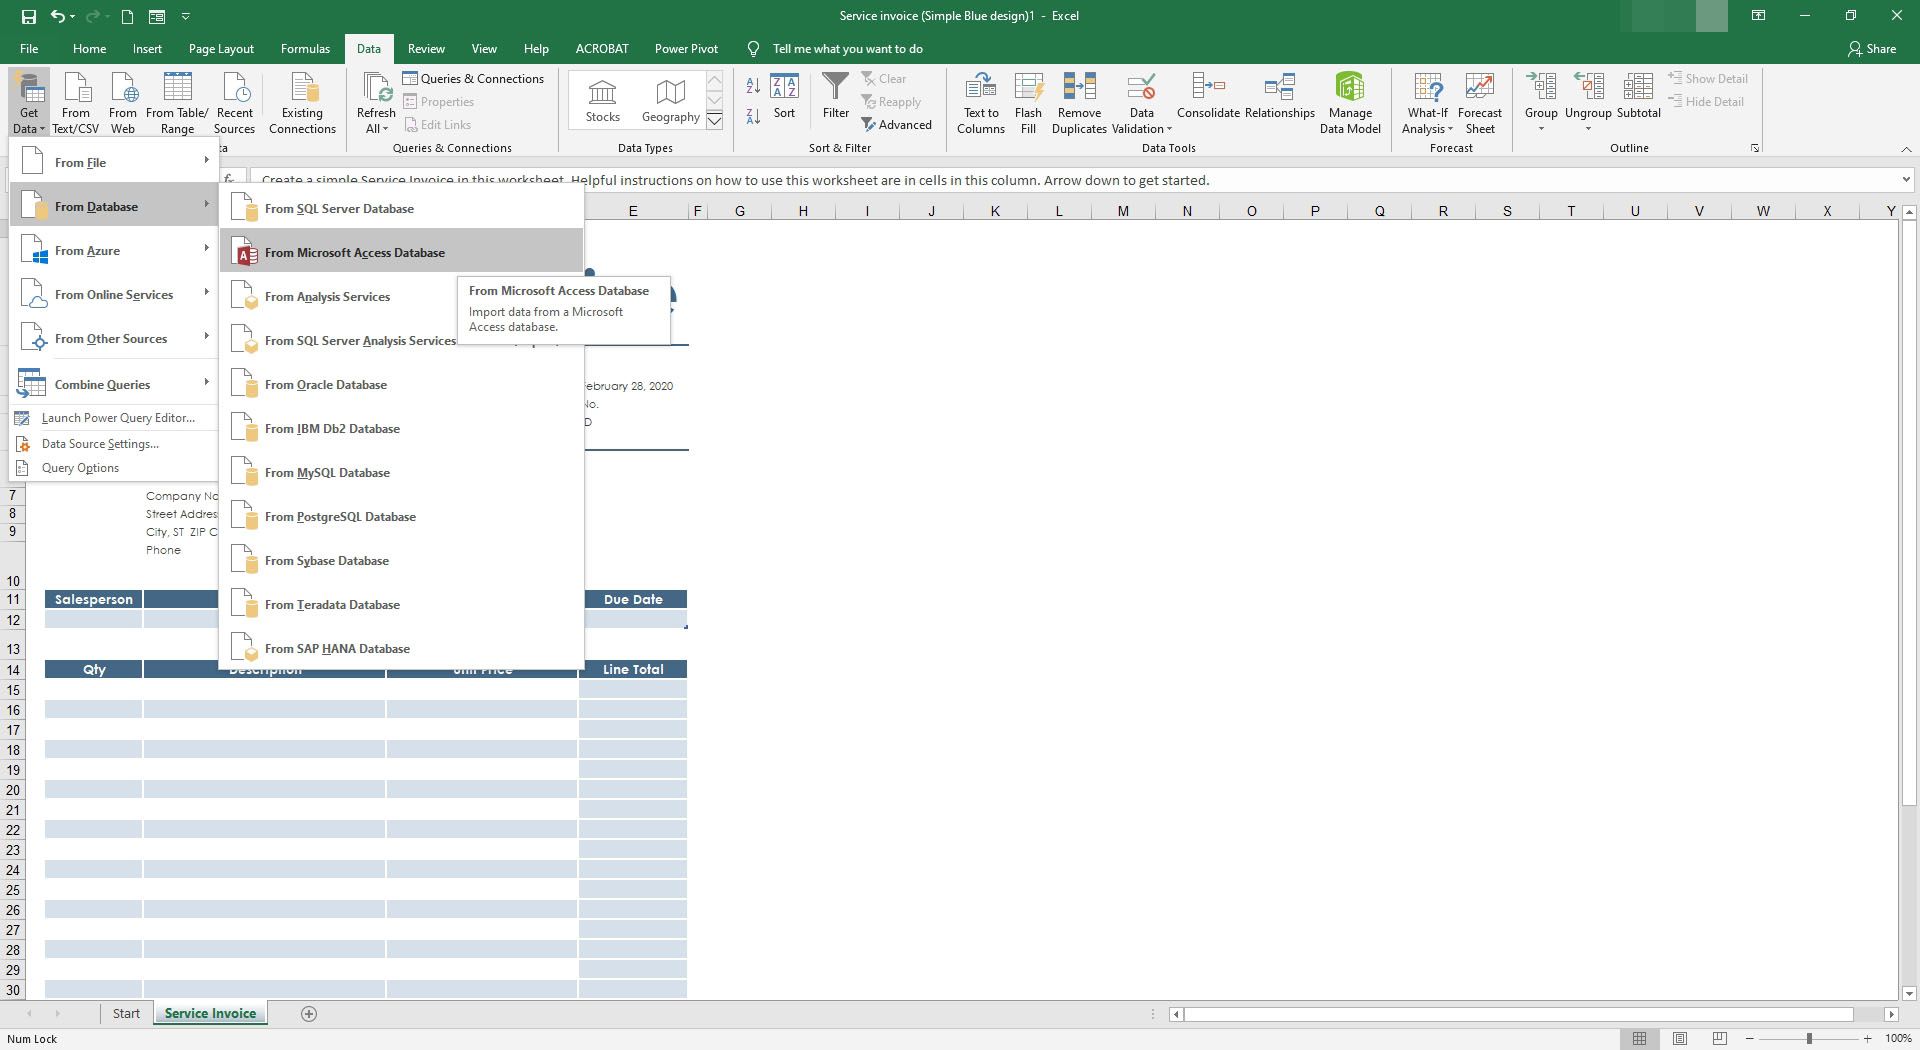Click Sort A to Z icon
Image resolution: width=1920 pixels, height=1050 pixels.
[753, 87]
